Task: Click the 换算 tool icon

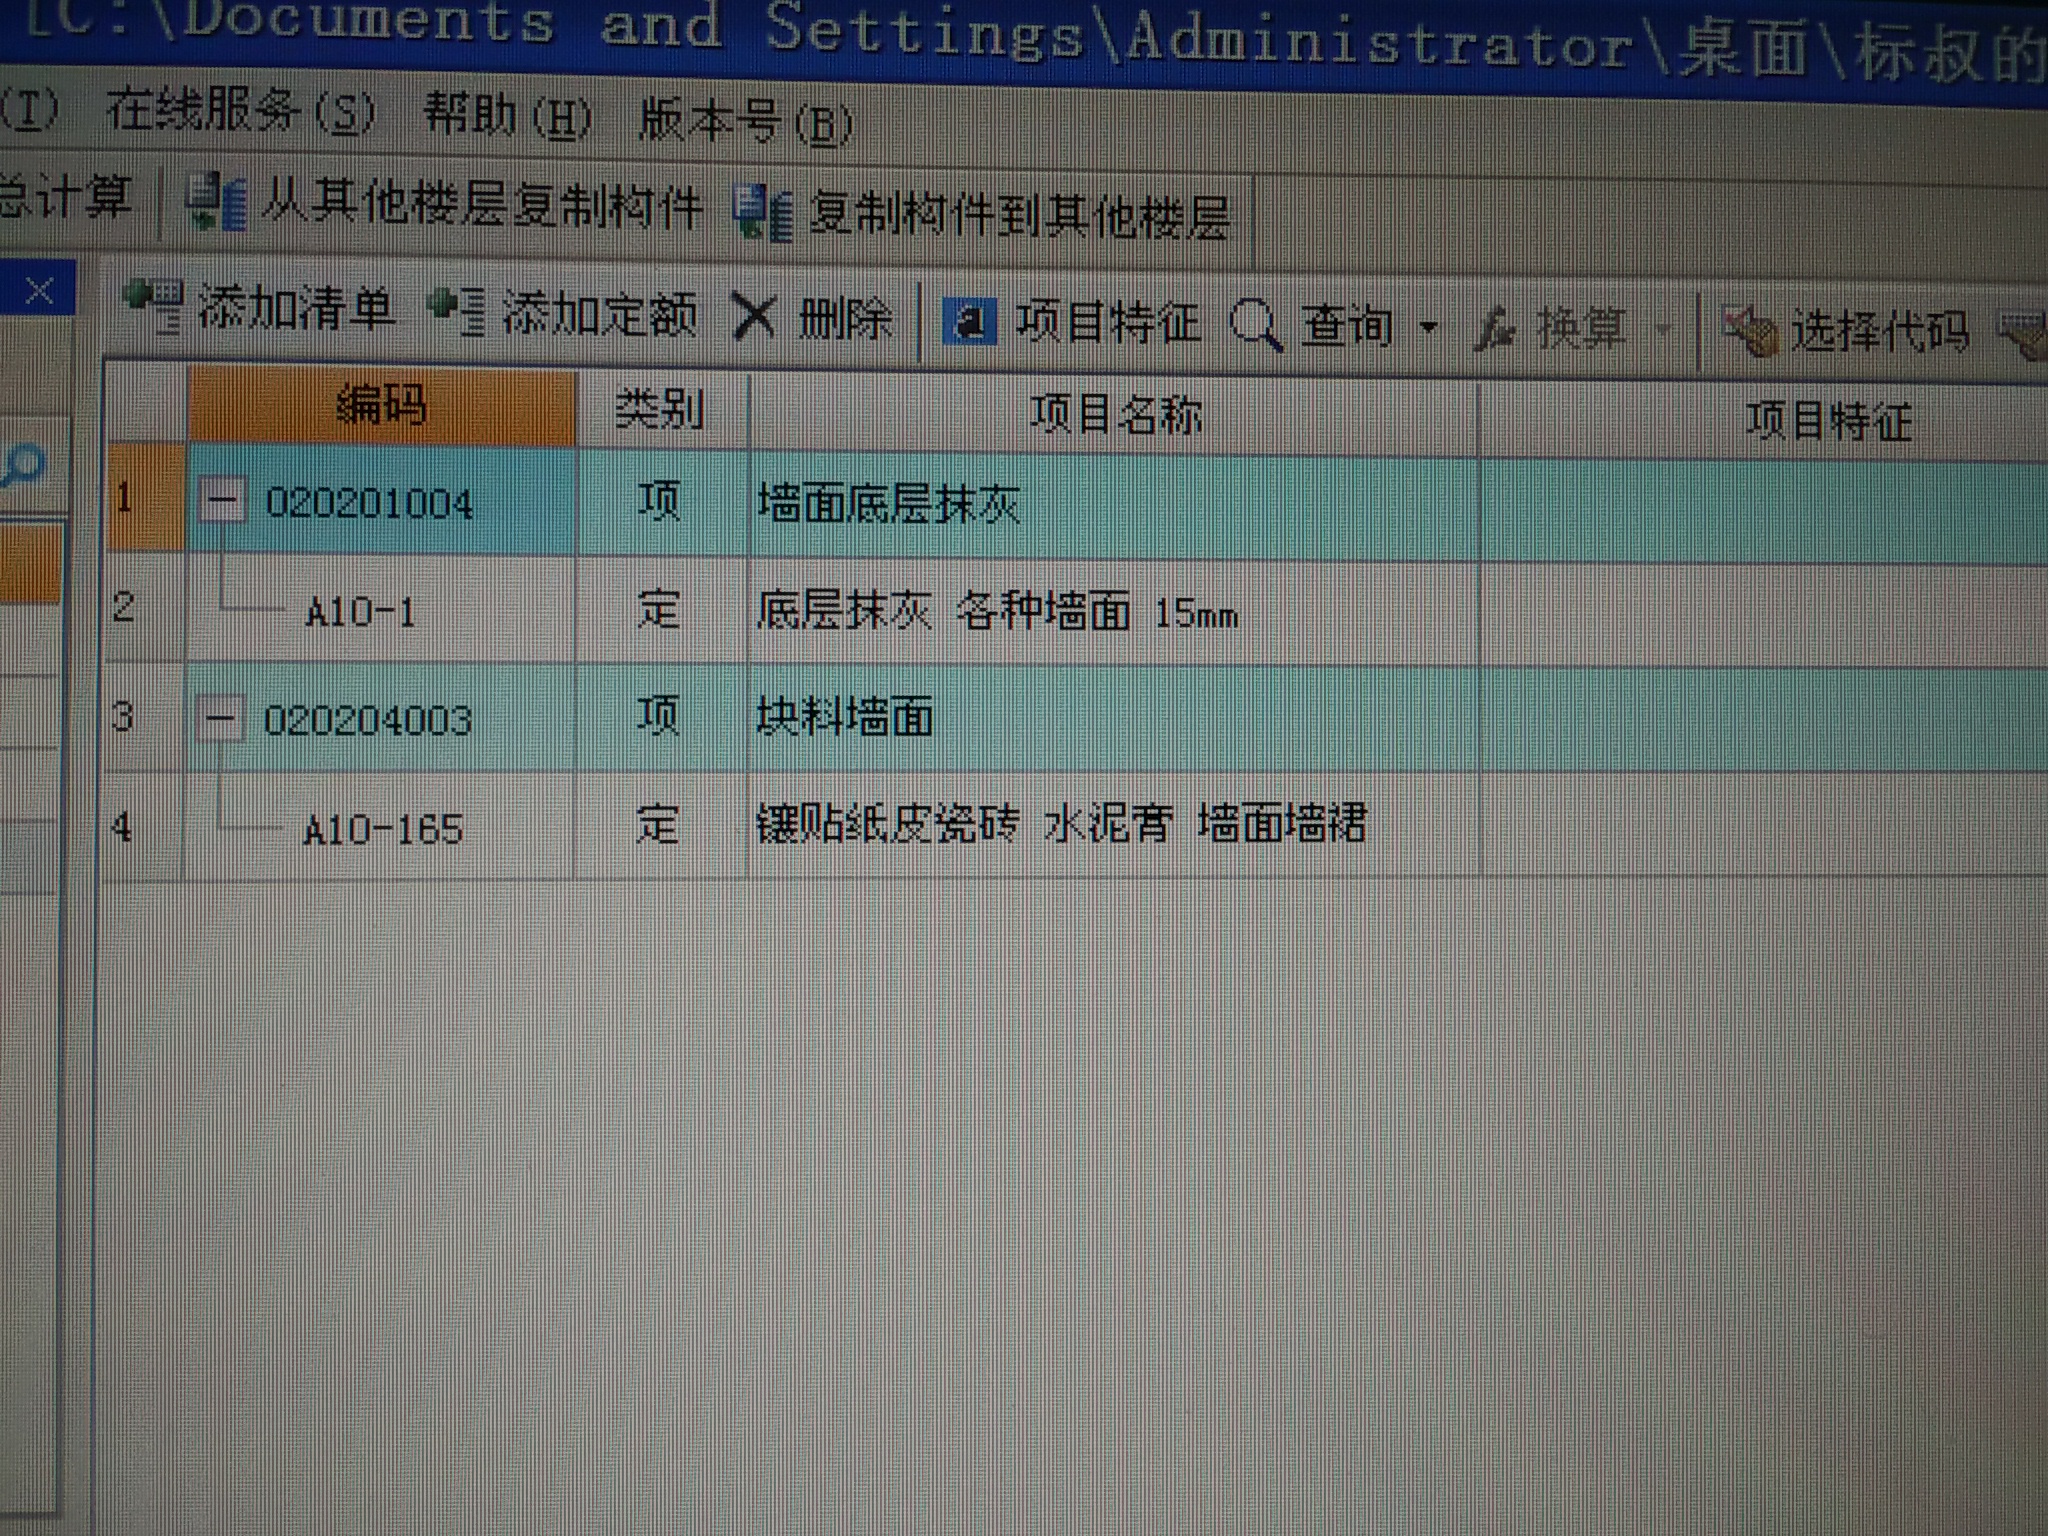Action: click(1497, 329)
